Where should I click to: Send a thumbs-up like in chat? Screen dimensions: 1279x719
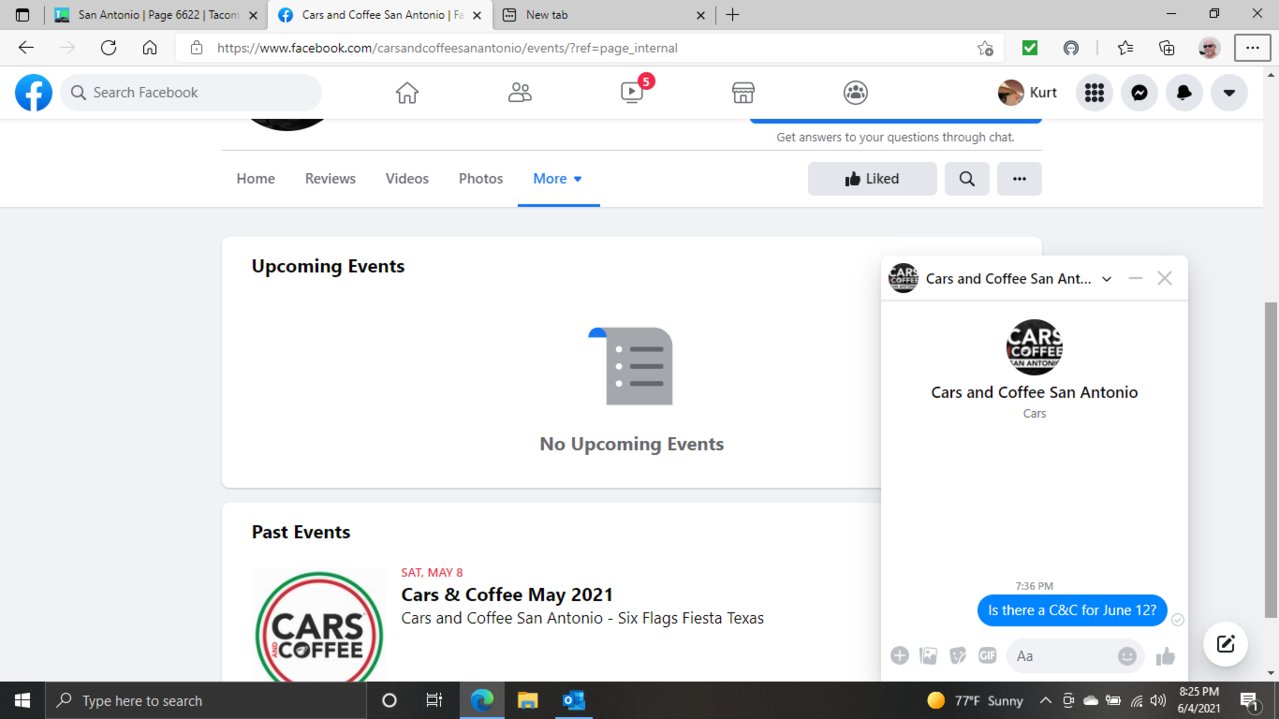[1165, 656]
